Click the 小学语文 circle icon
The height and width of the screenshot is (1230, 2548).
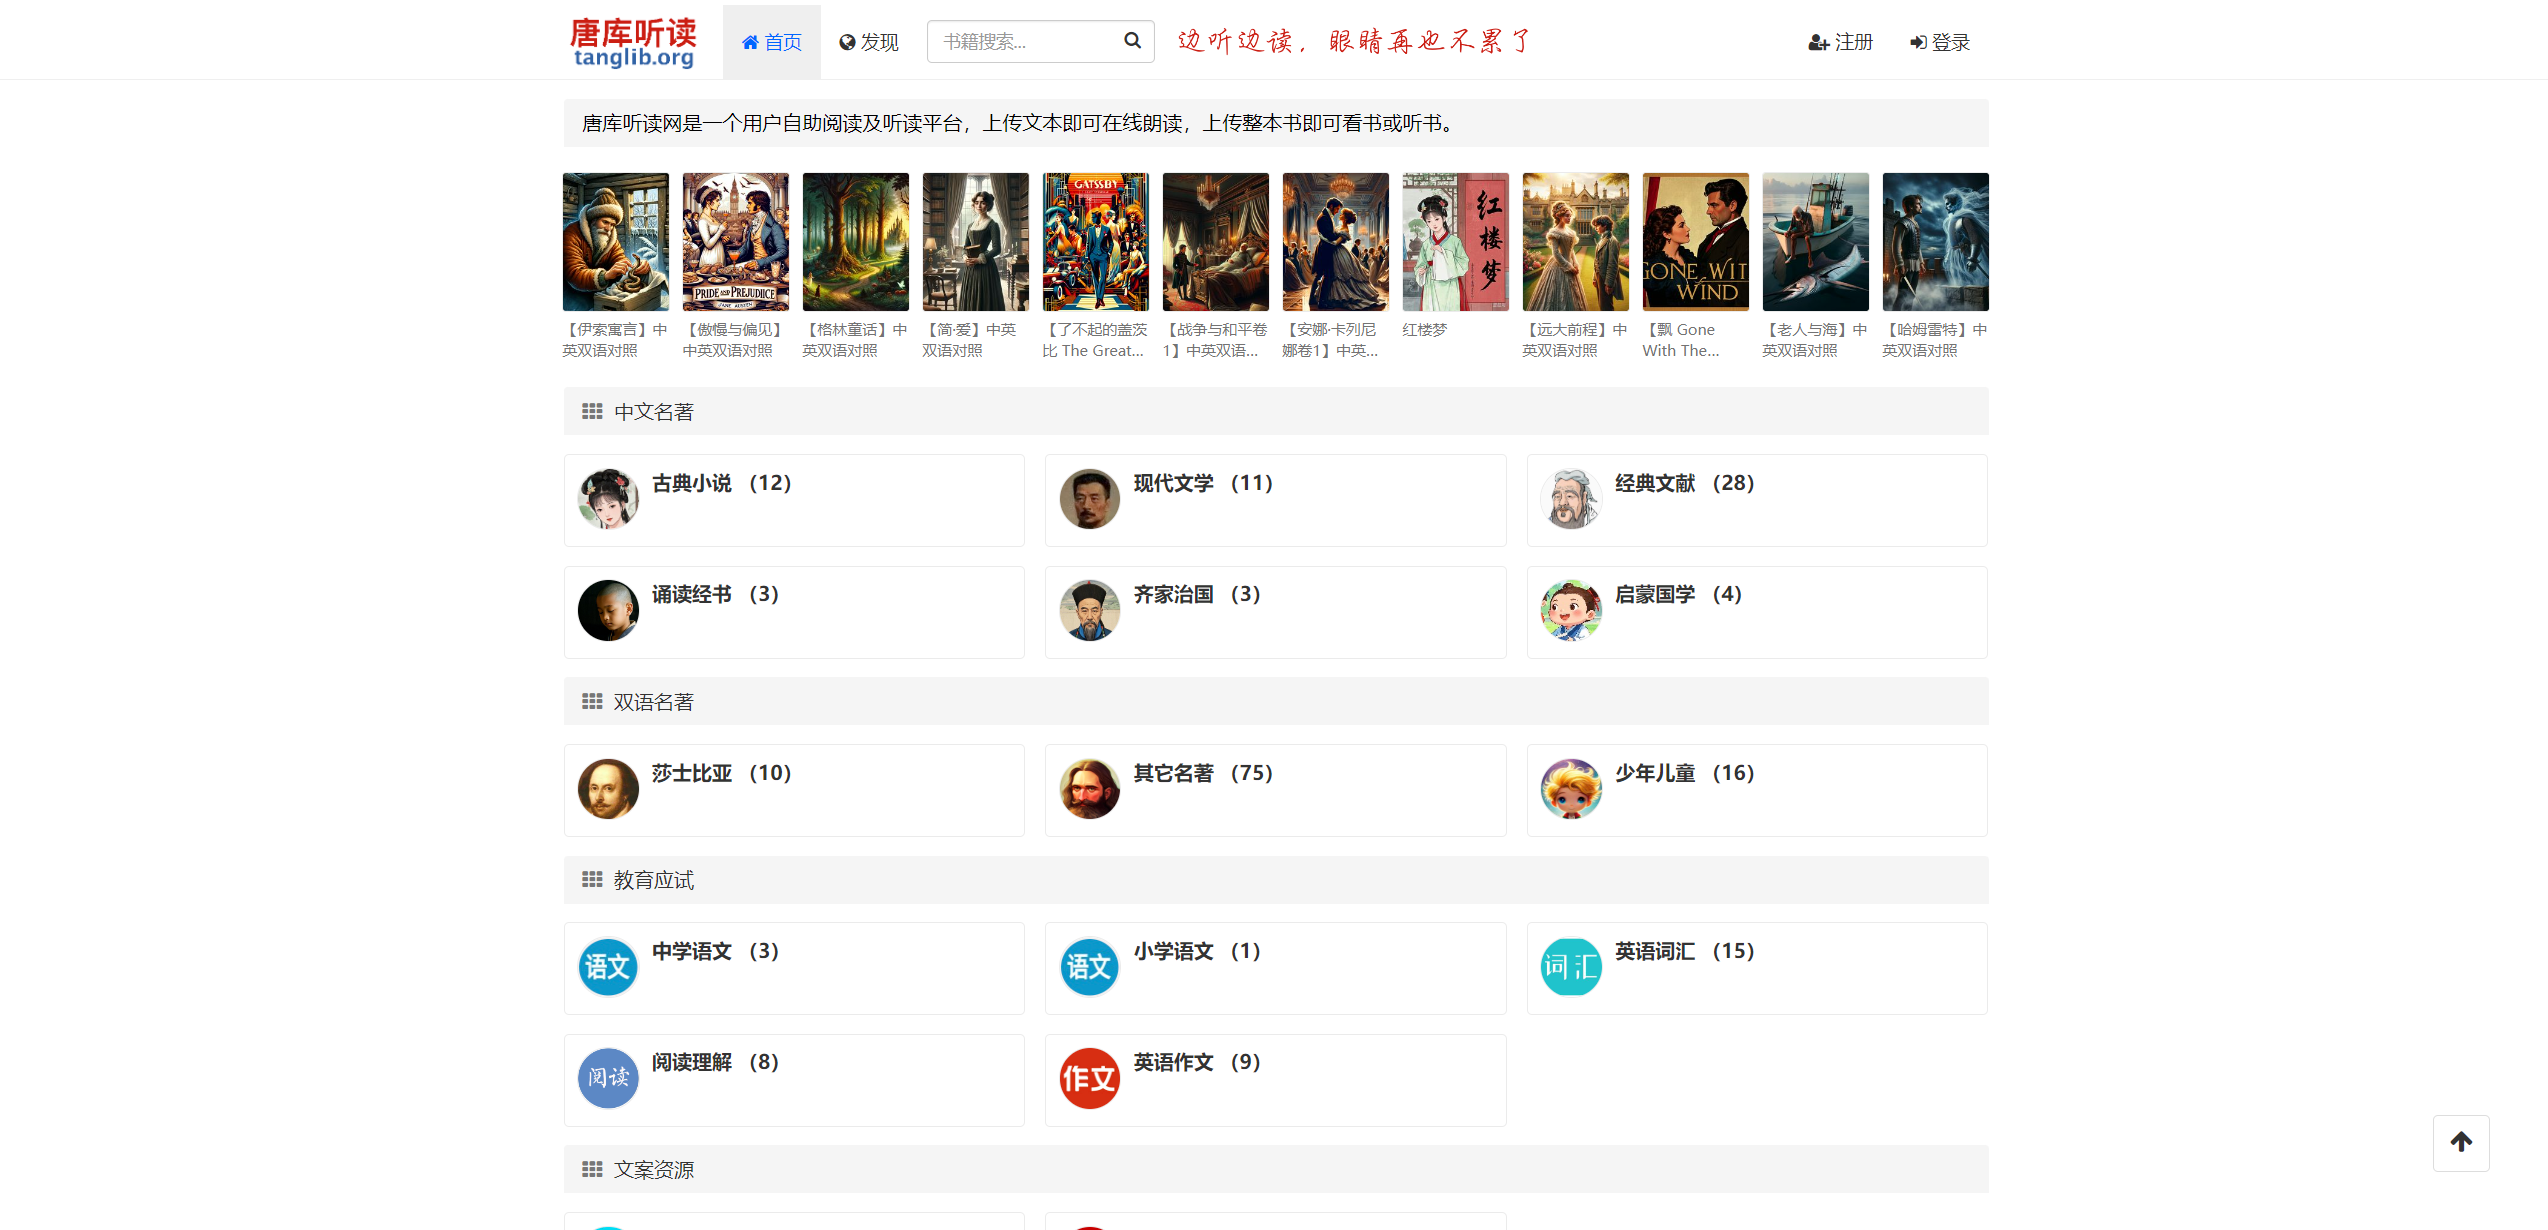point(1089,967)
